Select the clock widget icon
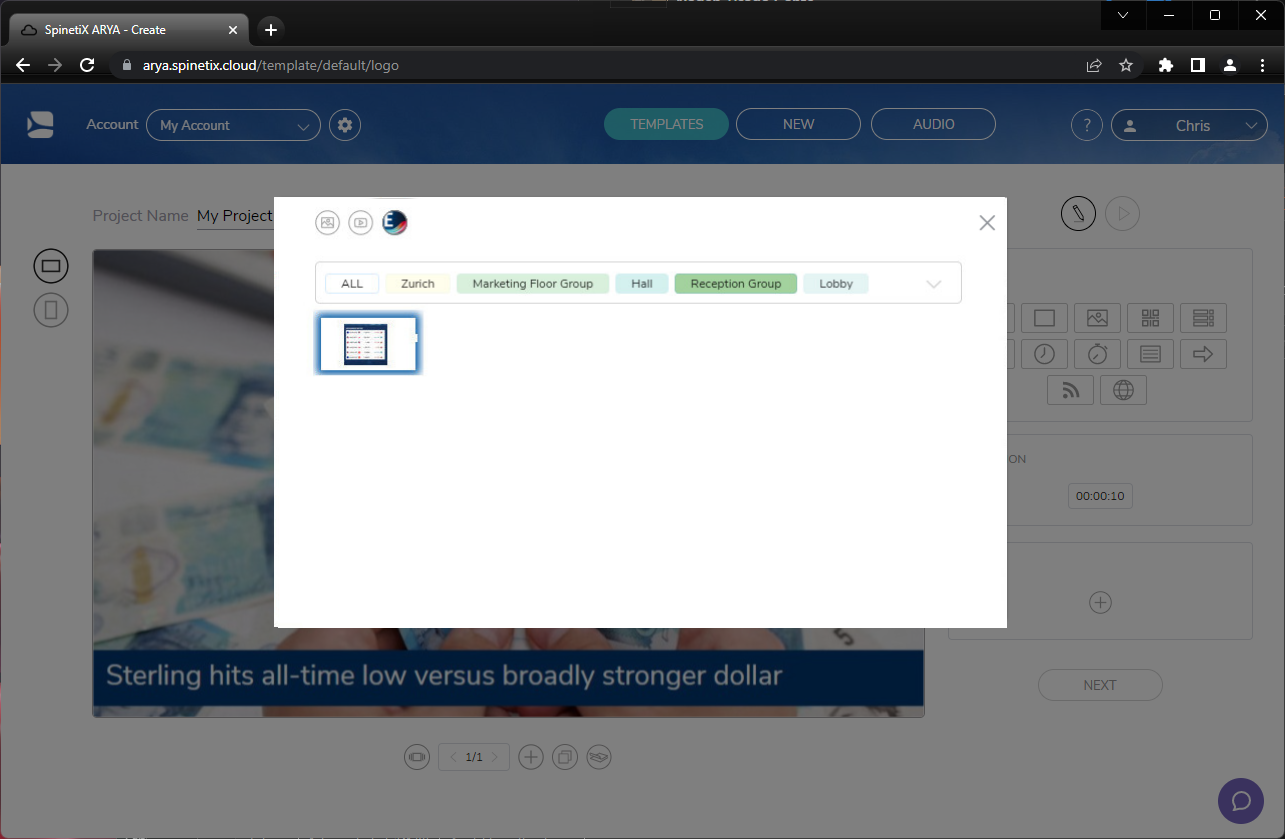1285x839 pixels. (x=1044, y=353)
